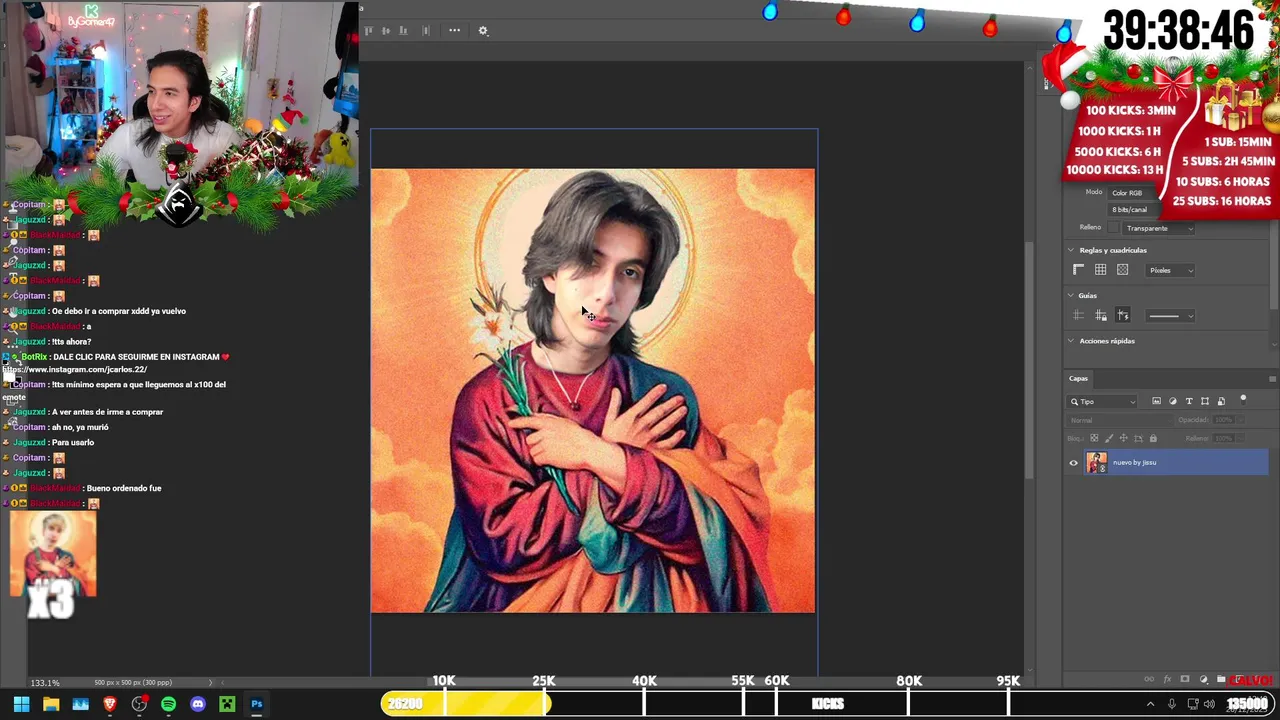This screenshot has width=1280, height=720.
Task: Select the 'nuevo by jissu' layer thumbnail
Action: click(x=1097, y=462)
